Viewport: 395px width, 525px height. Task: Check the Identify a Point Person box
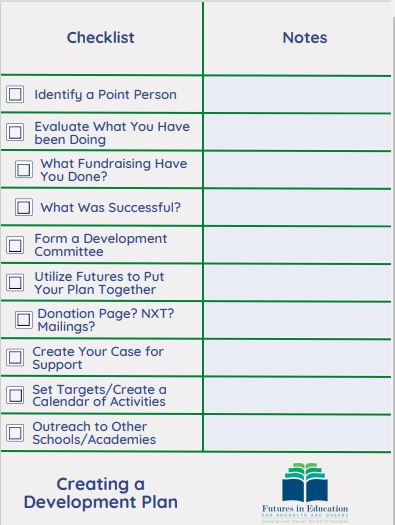click(x=15, y=94)
